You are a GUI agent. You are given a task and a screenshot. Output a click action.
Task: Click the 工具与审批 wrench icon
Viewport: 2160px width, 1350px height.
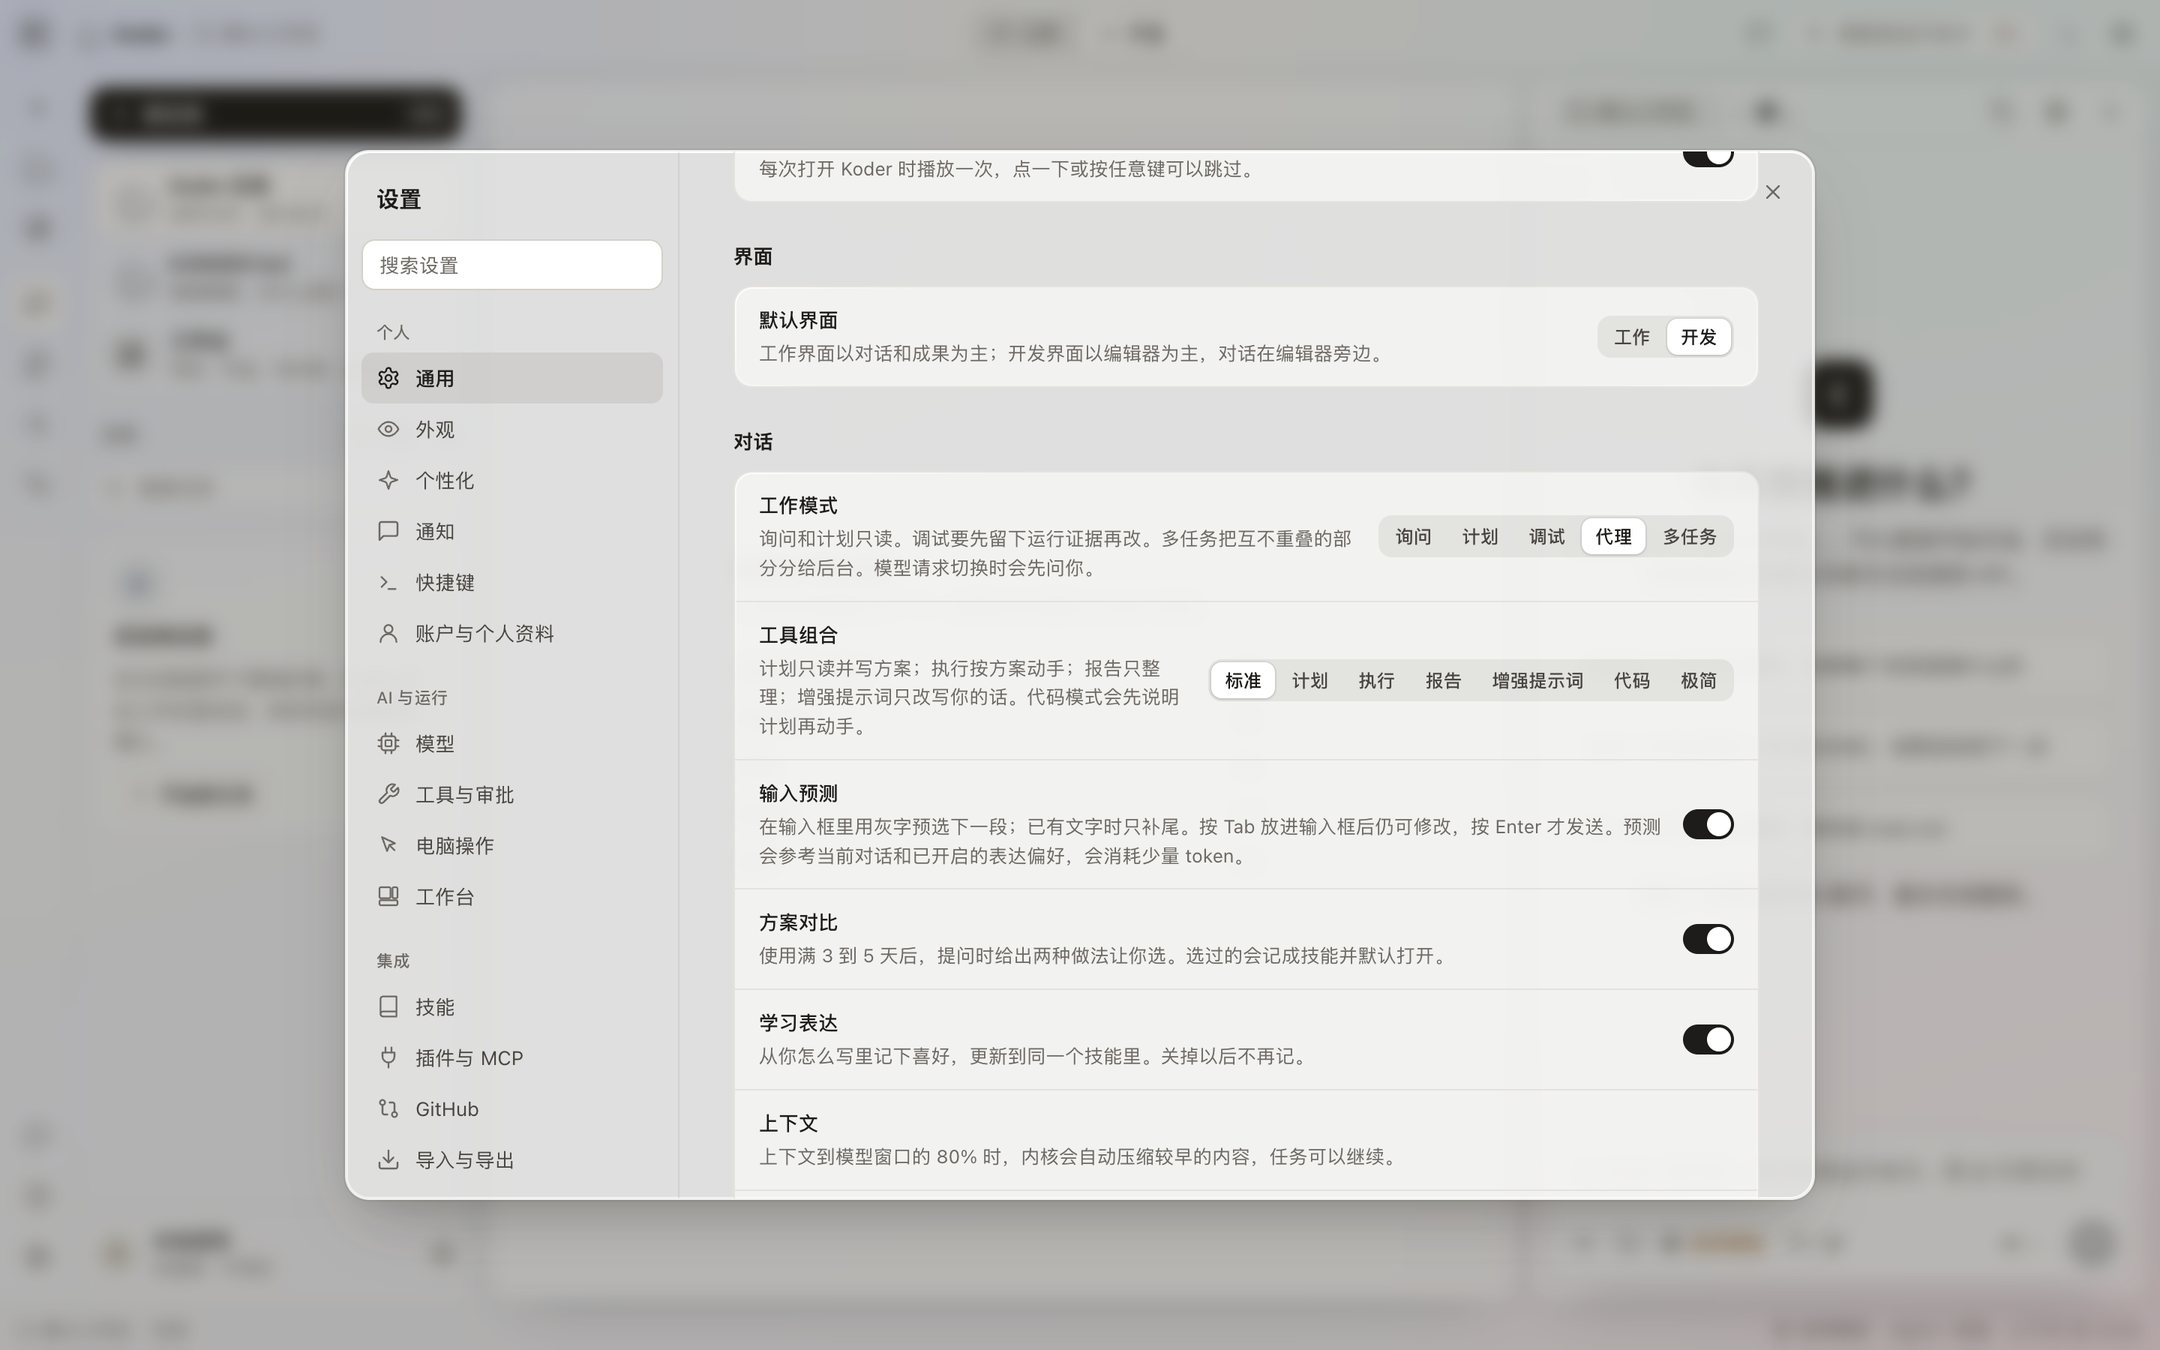click(388, 794)
